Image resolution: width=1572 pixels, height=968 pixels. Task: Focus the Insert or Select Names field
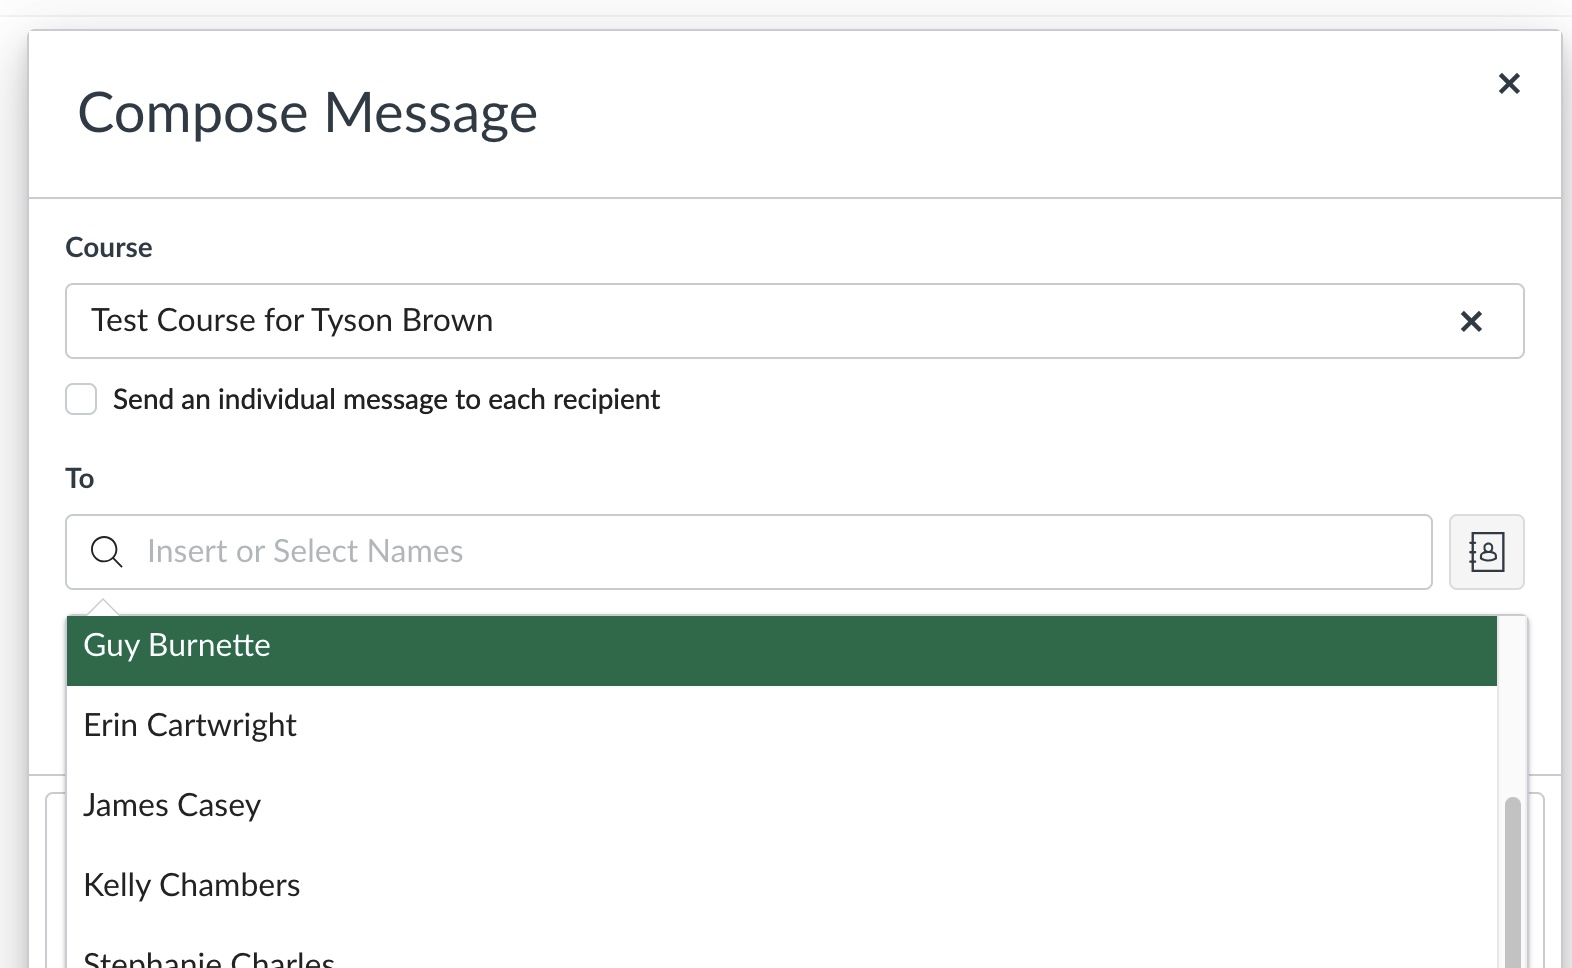pyautogui.click(x=780, y=552)
